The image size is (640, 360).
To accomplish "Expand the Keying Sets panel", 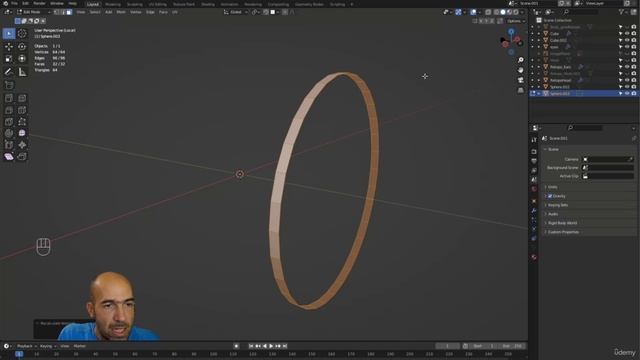I will click(558, 205).
